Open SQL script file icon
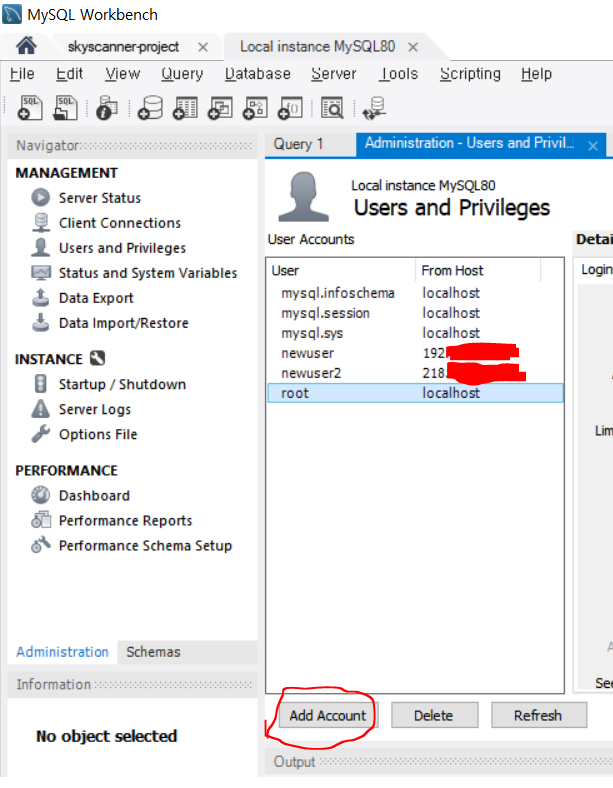The image size is (613, 788). [x=65, y=108]
